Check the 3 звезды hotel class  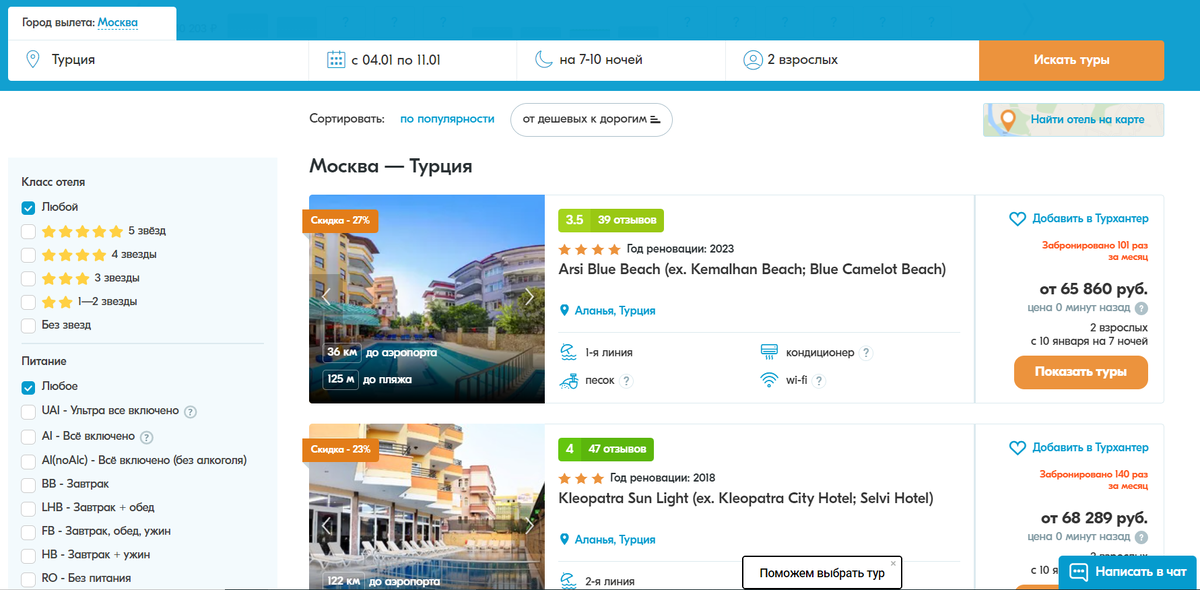[x=28, y=278]
